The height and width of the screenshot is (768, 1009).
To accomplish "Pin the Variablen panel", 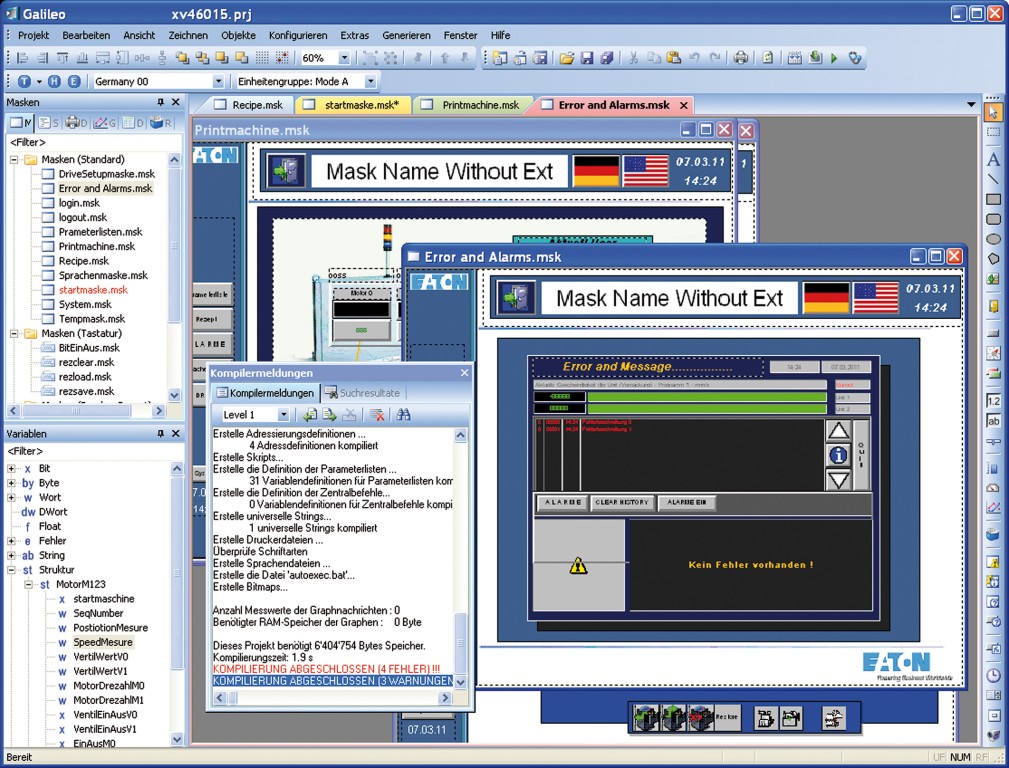I will (161, 434).
